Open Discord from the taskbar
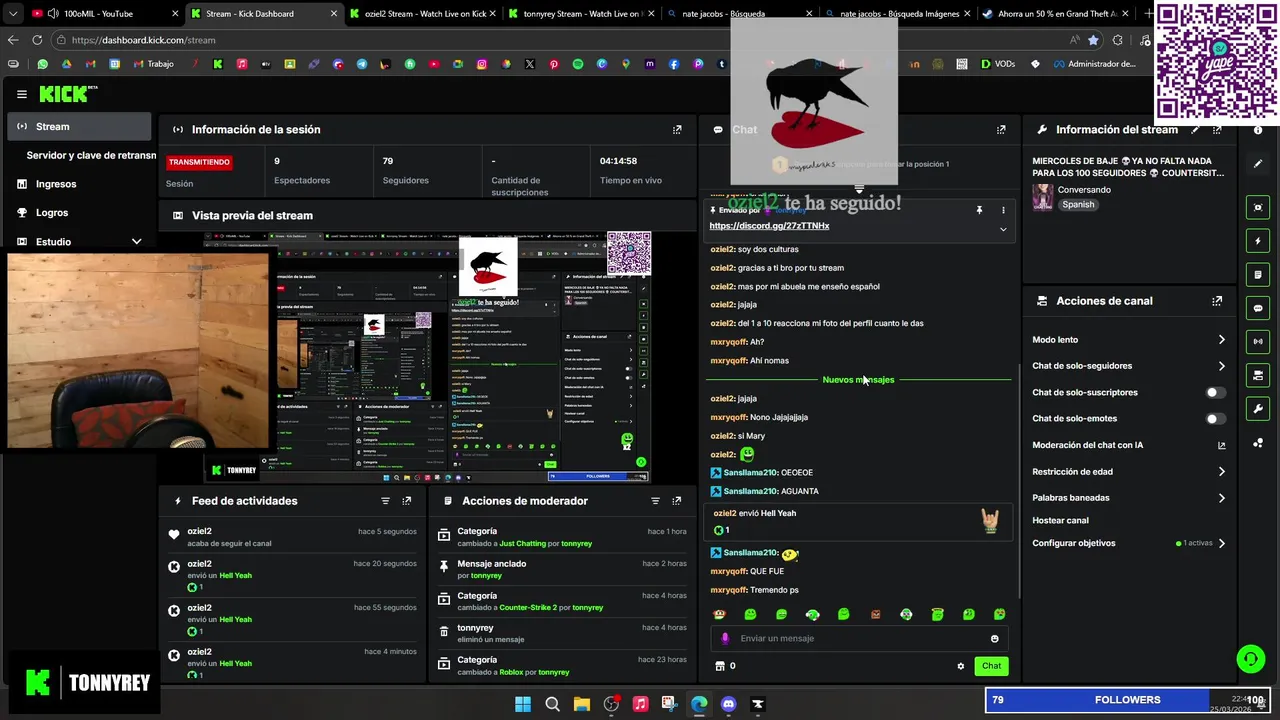 (x=728, y=704)
